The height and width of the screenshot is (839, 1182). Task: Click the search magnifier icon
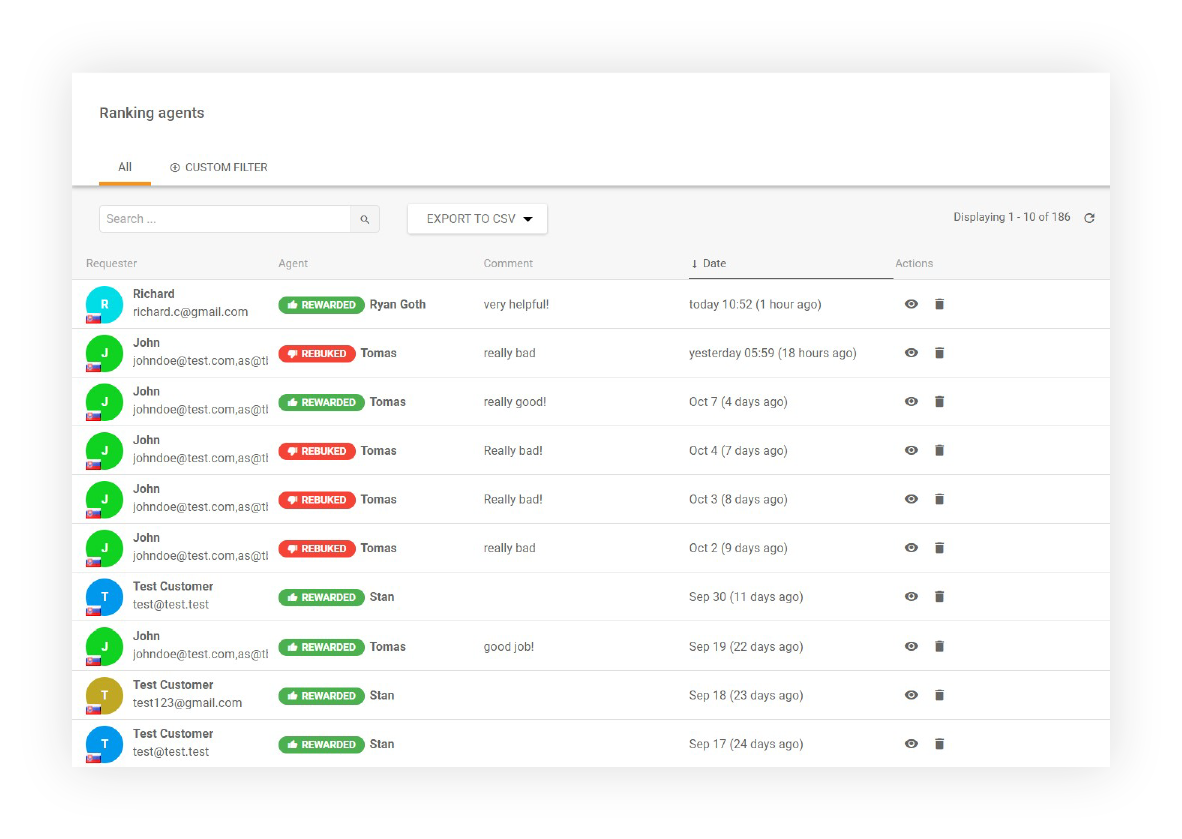click(365, 218)
